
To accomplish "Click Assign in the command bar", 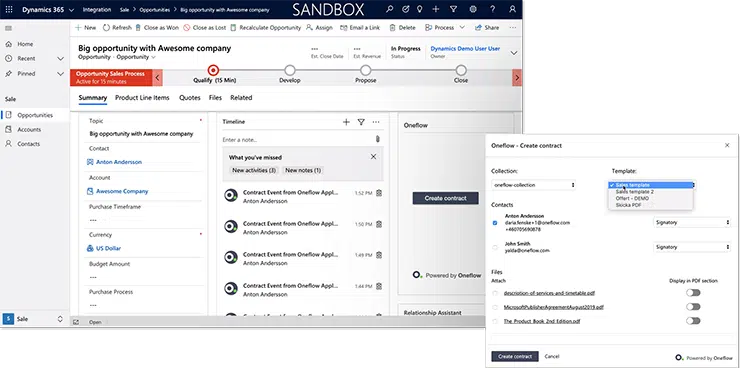I will (320, 28).
